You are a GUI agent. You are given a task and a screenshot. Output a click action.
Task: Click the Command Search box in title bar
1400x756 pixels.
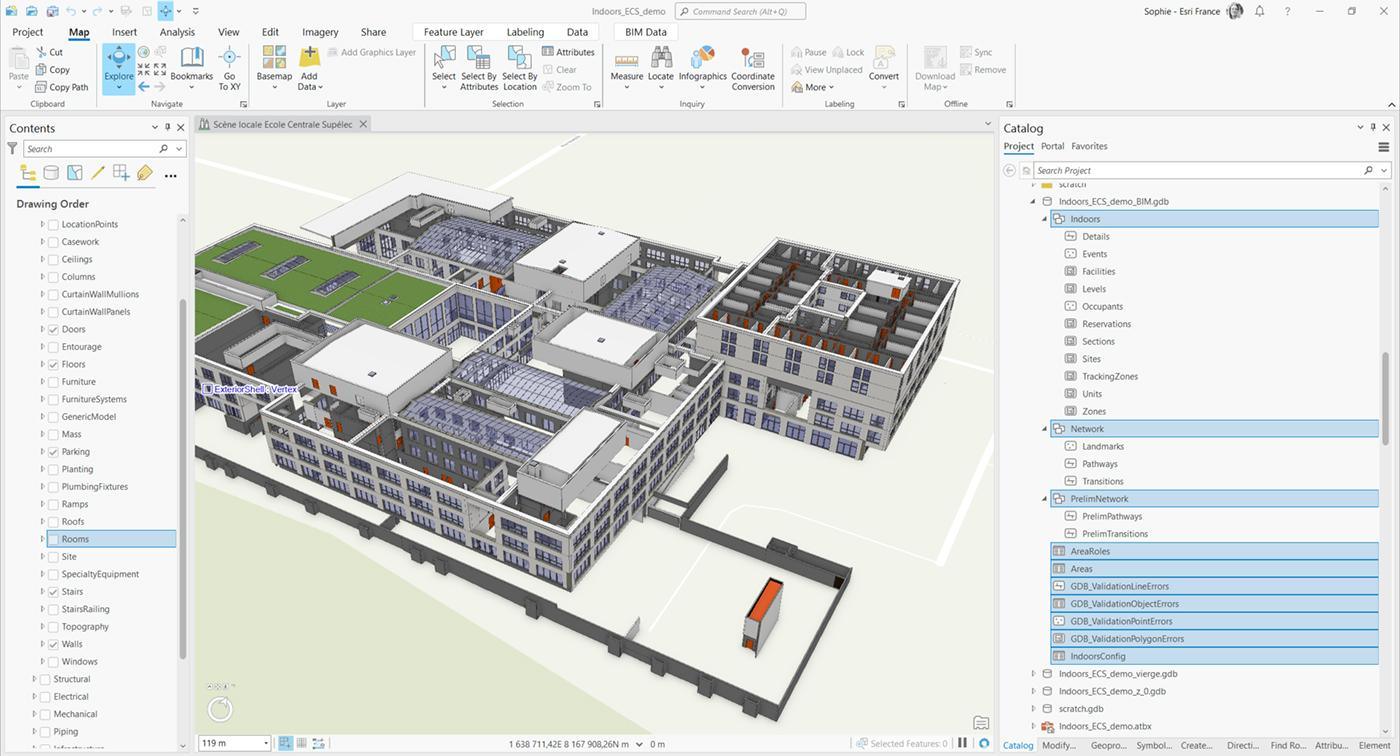pyautogui.click(x=740, y=11)
